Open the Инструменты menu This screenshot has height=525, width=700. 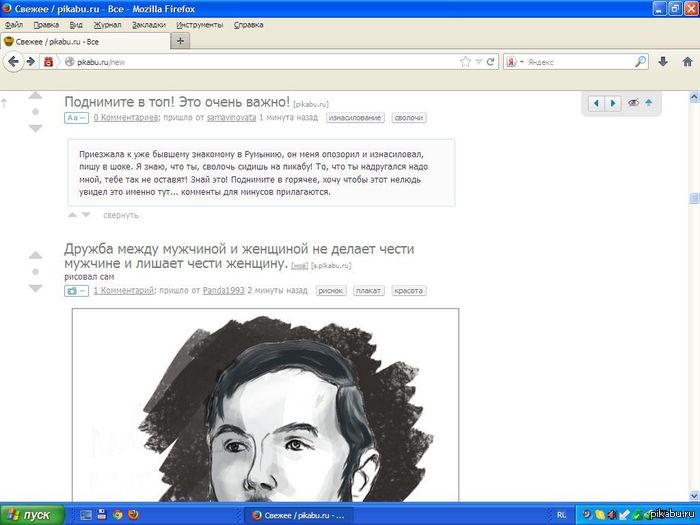200,25
